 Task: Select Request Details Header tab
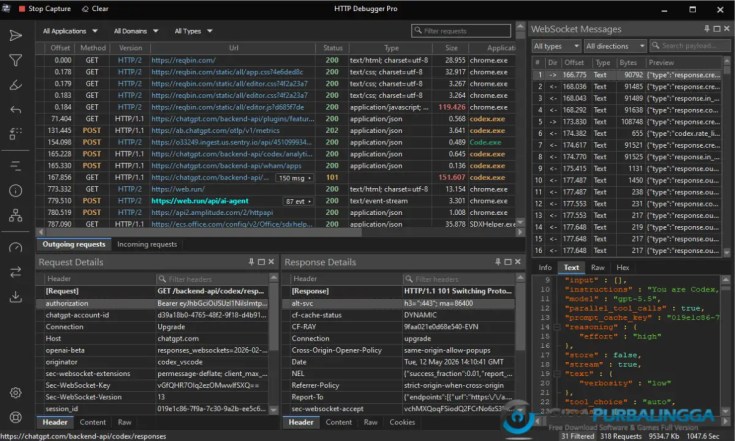point(55,422)
